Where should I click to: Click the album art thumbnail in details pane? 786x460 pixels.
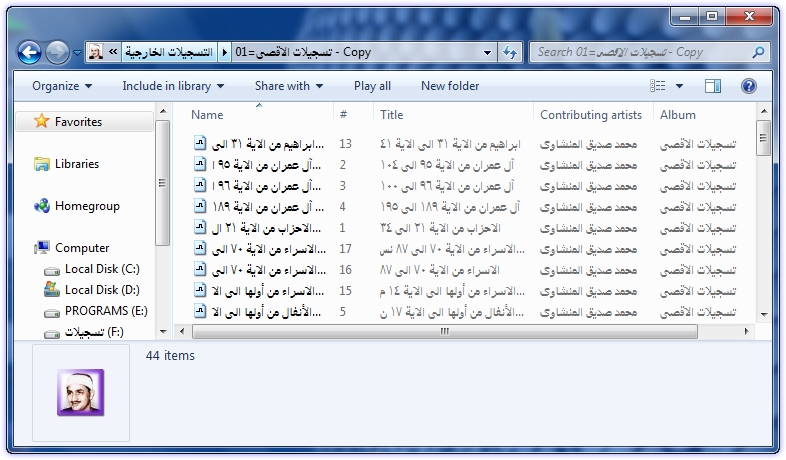pyautogui.click(x=80, y=392)
